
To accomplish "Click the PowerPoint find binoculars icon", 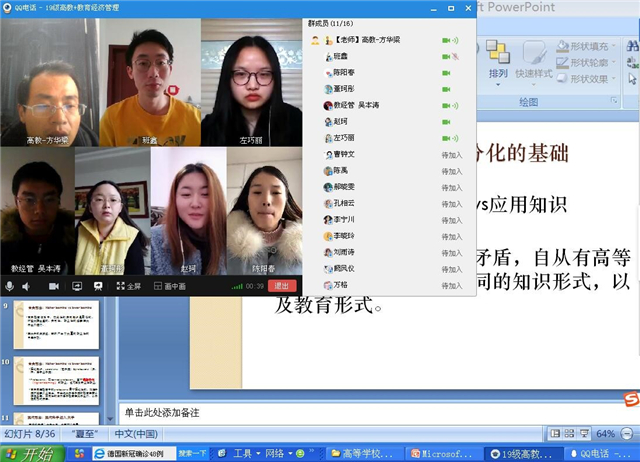I will 632,47.
